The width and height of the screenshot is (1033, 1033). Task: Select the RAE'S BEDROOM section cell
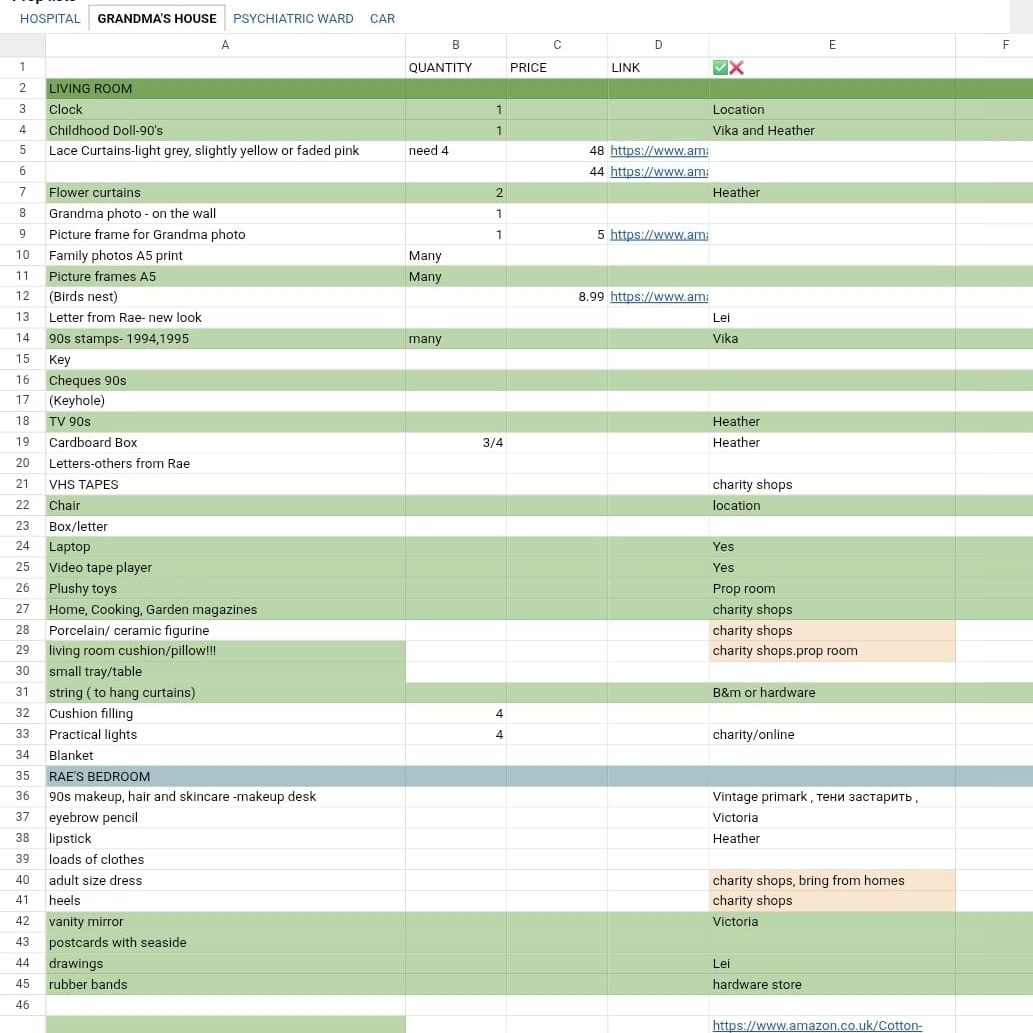coord(225,776)
